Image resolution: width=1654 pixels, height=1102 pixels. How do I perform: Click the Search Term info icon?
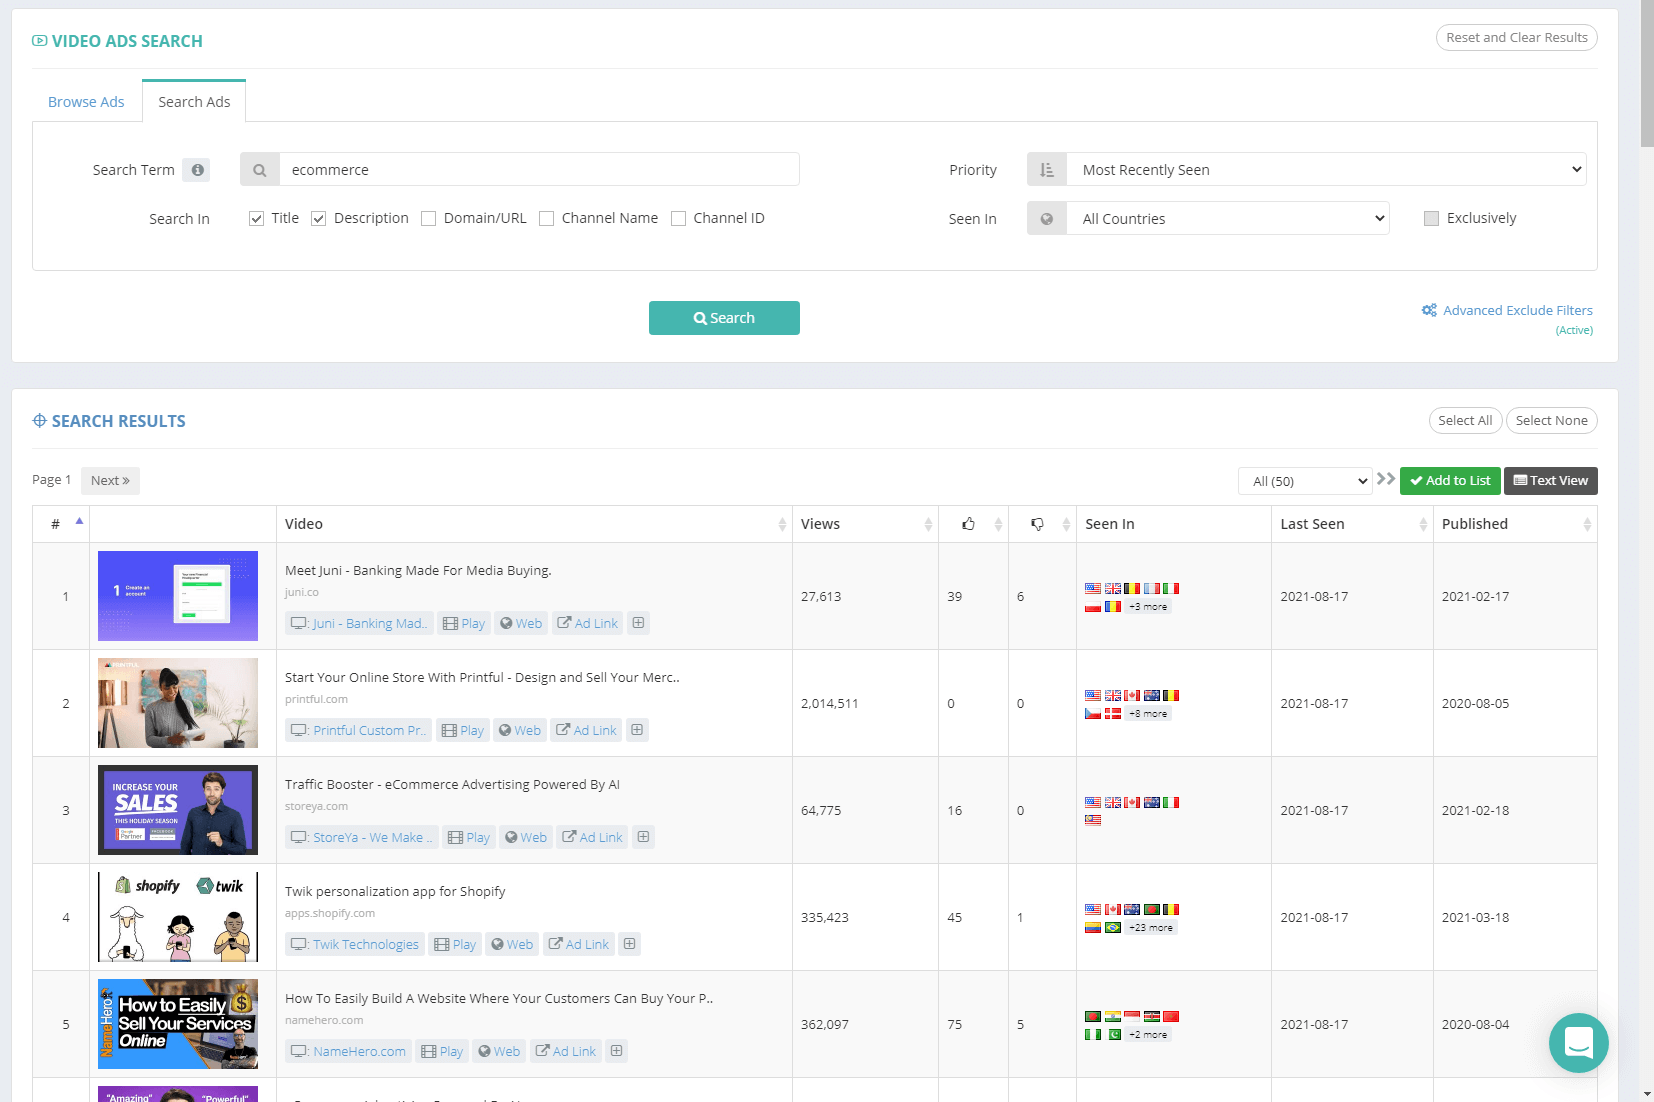198,170
